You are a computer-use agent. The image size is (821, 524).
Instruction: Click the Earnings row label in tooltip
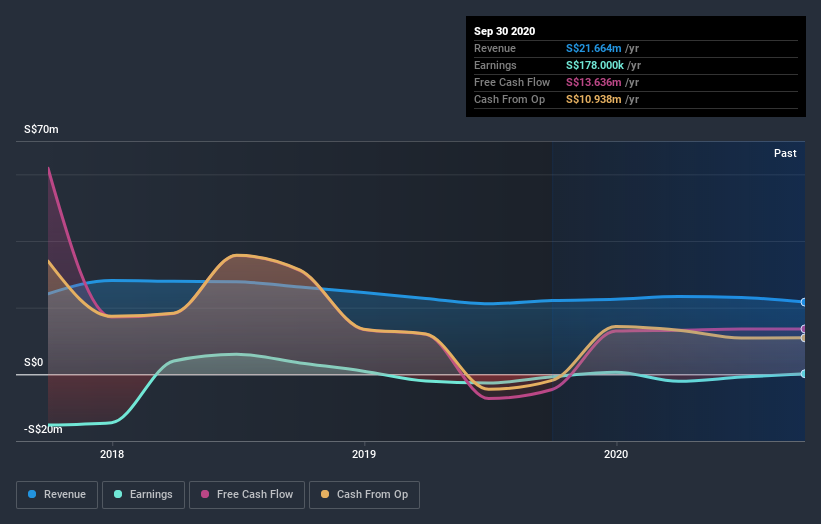(x=495, y=65)
